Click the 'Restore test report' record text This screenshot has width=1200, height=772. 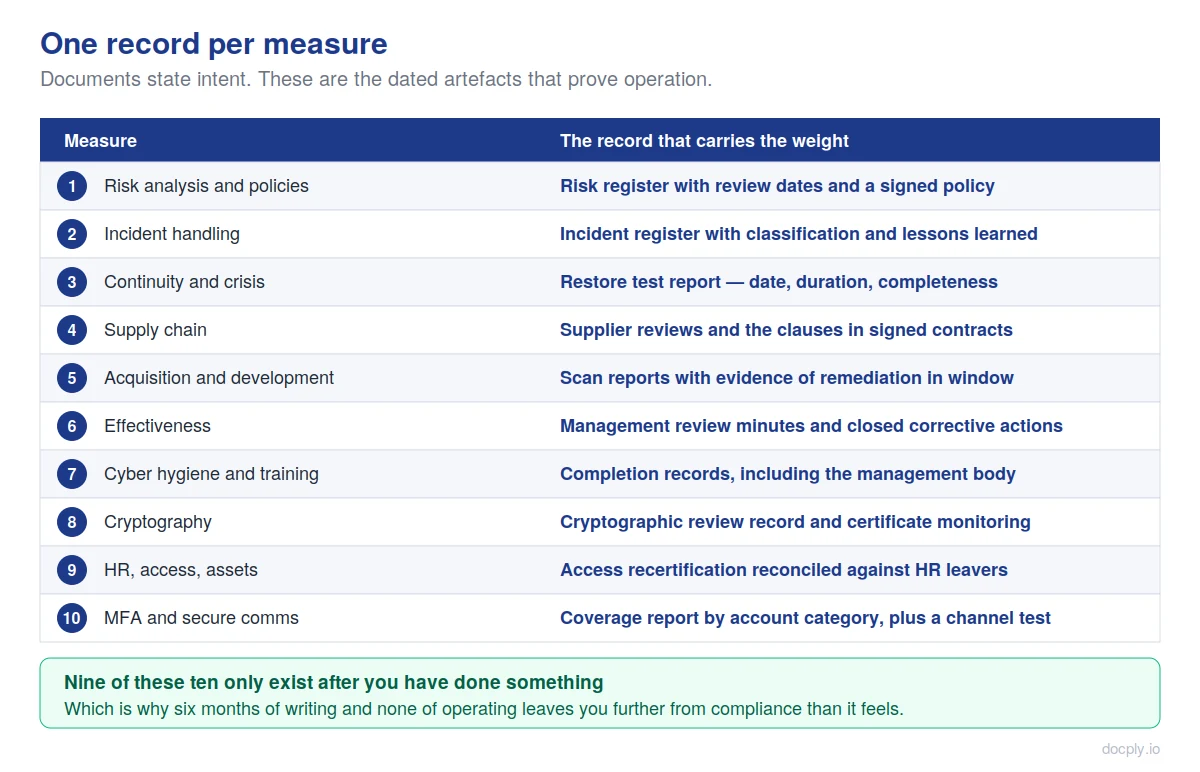[x=779, y=282]
